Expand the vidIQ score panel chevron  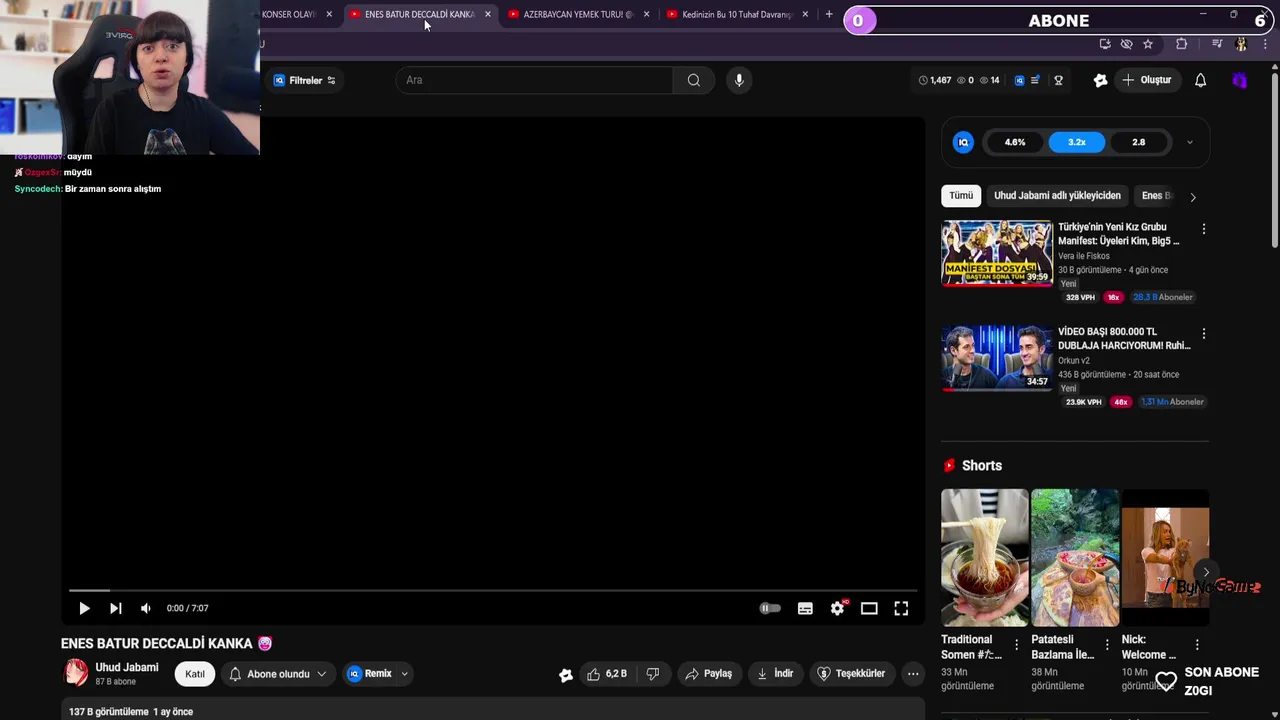pos(1189,142)
